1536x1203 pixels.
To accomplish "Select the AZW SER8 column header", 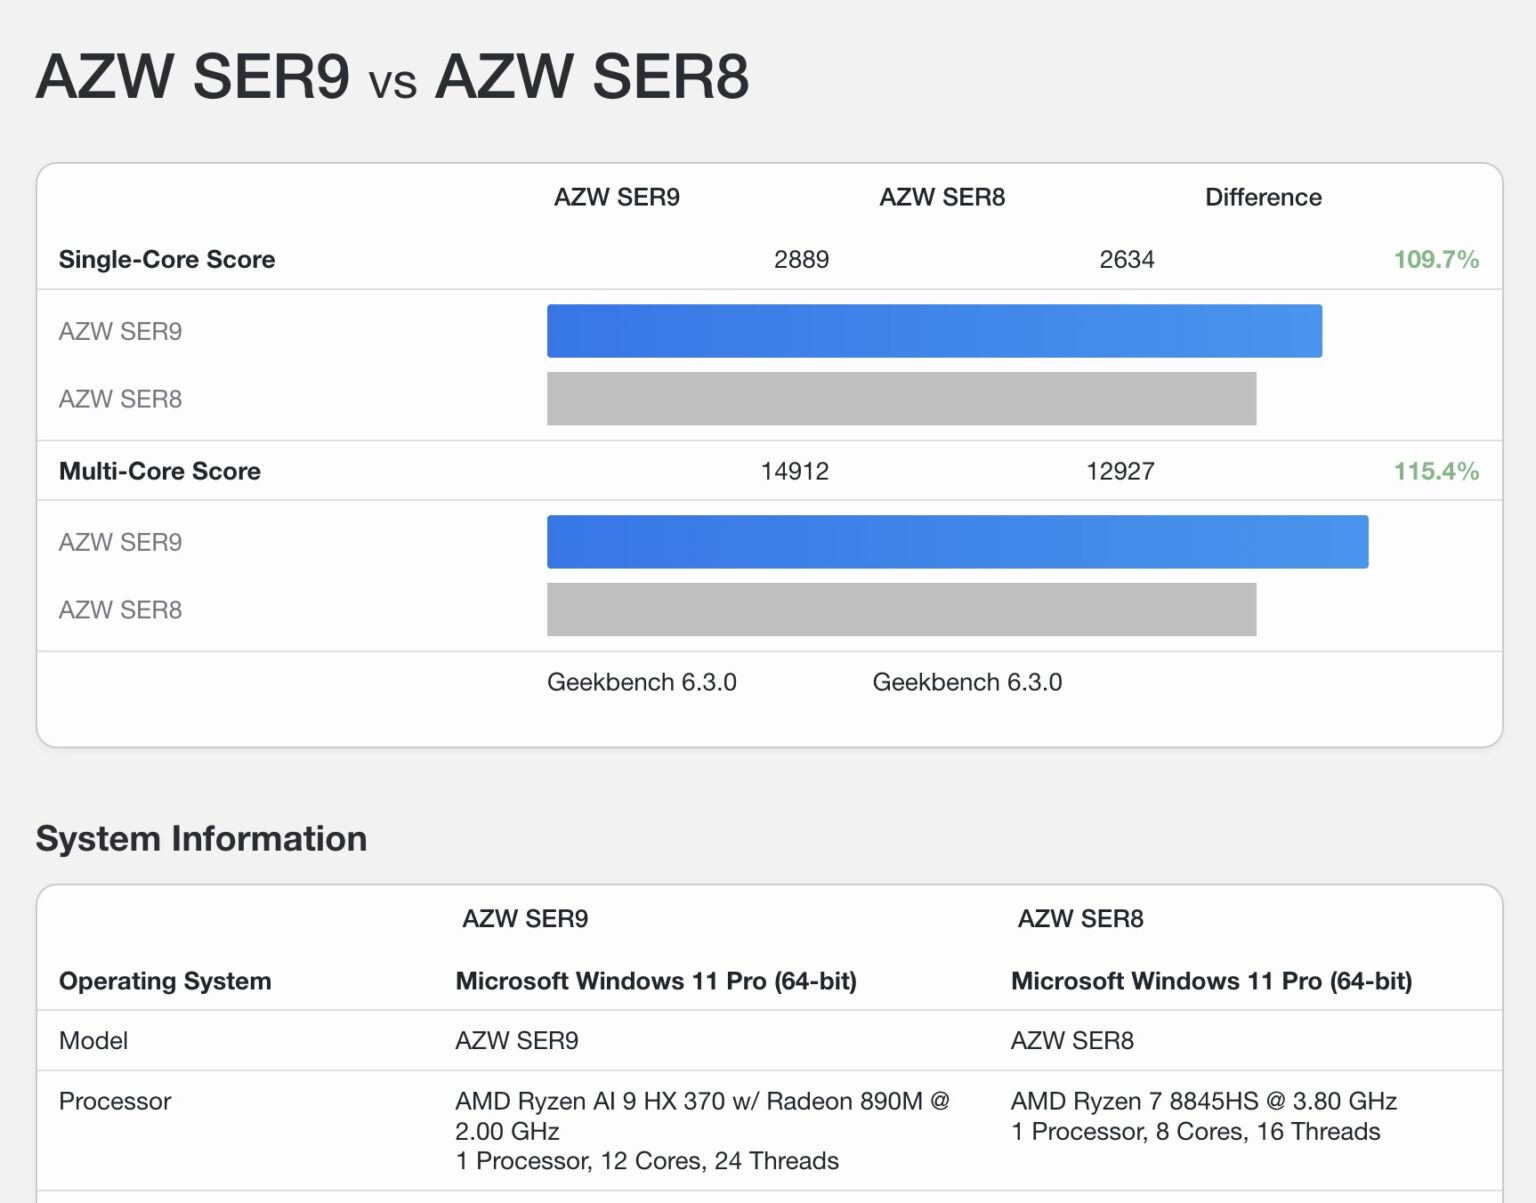I will pos(941,197).
